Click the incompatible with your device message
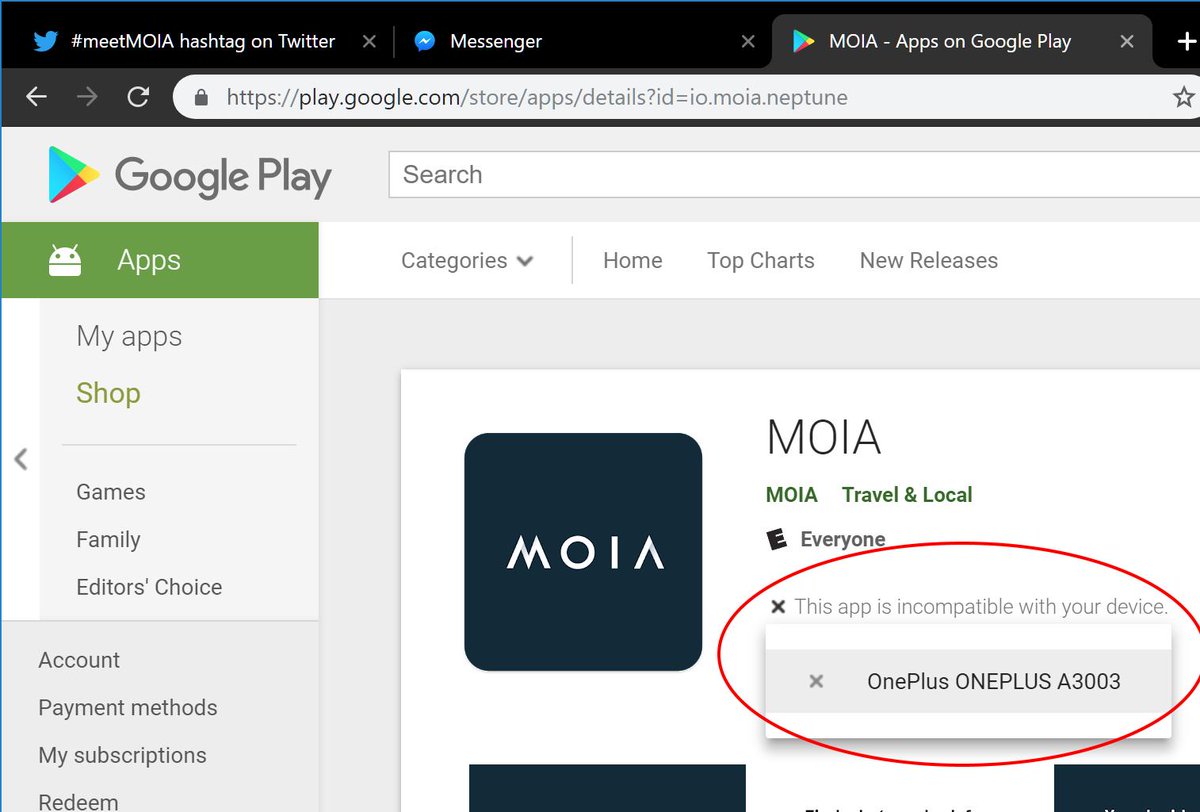The height and width of the screenshot is (812, 1200). 981,607
